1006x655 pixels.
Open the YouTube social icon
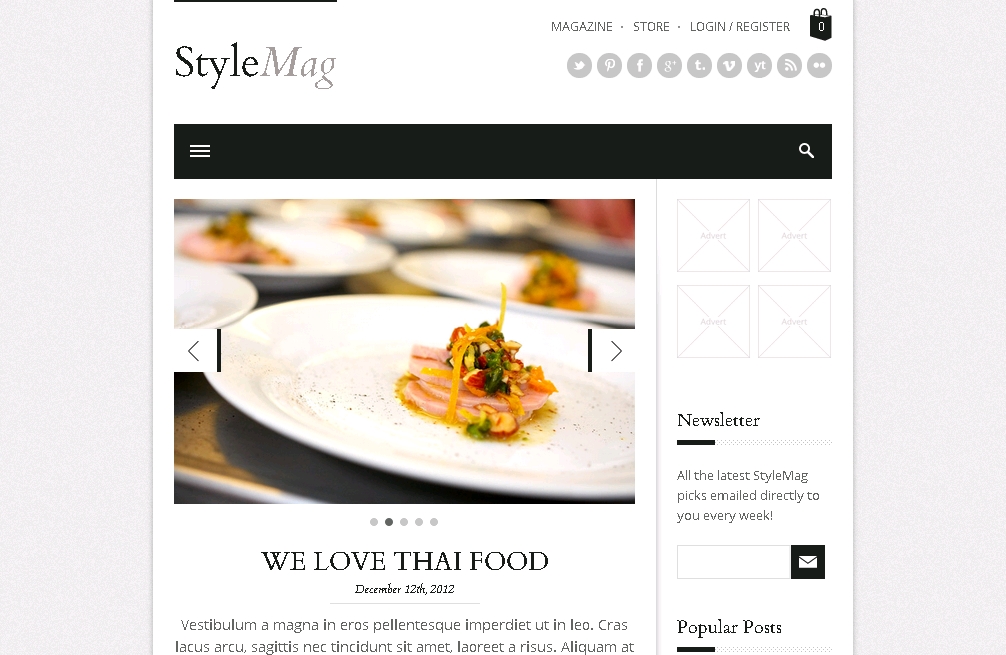tap(760, 65)
